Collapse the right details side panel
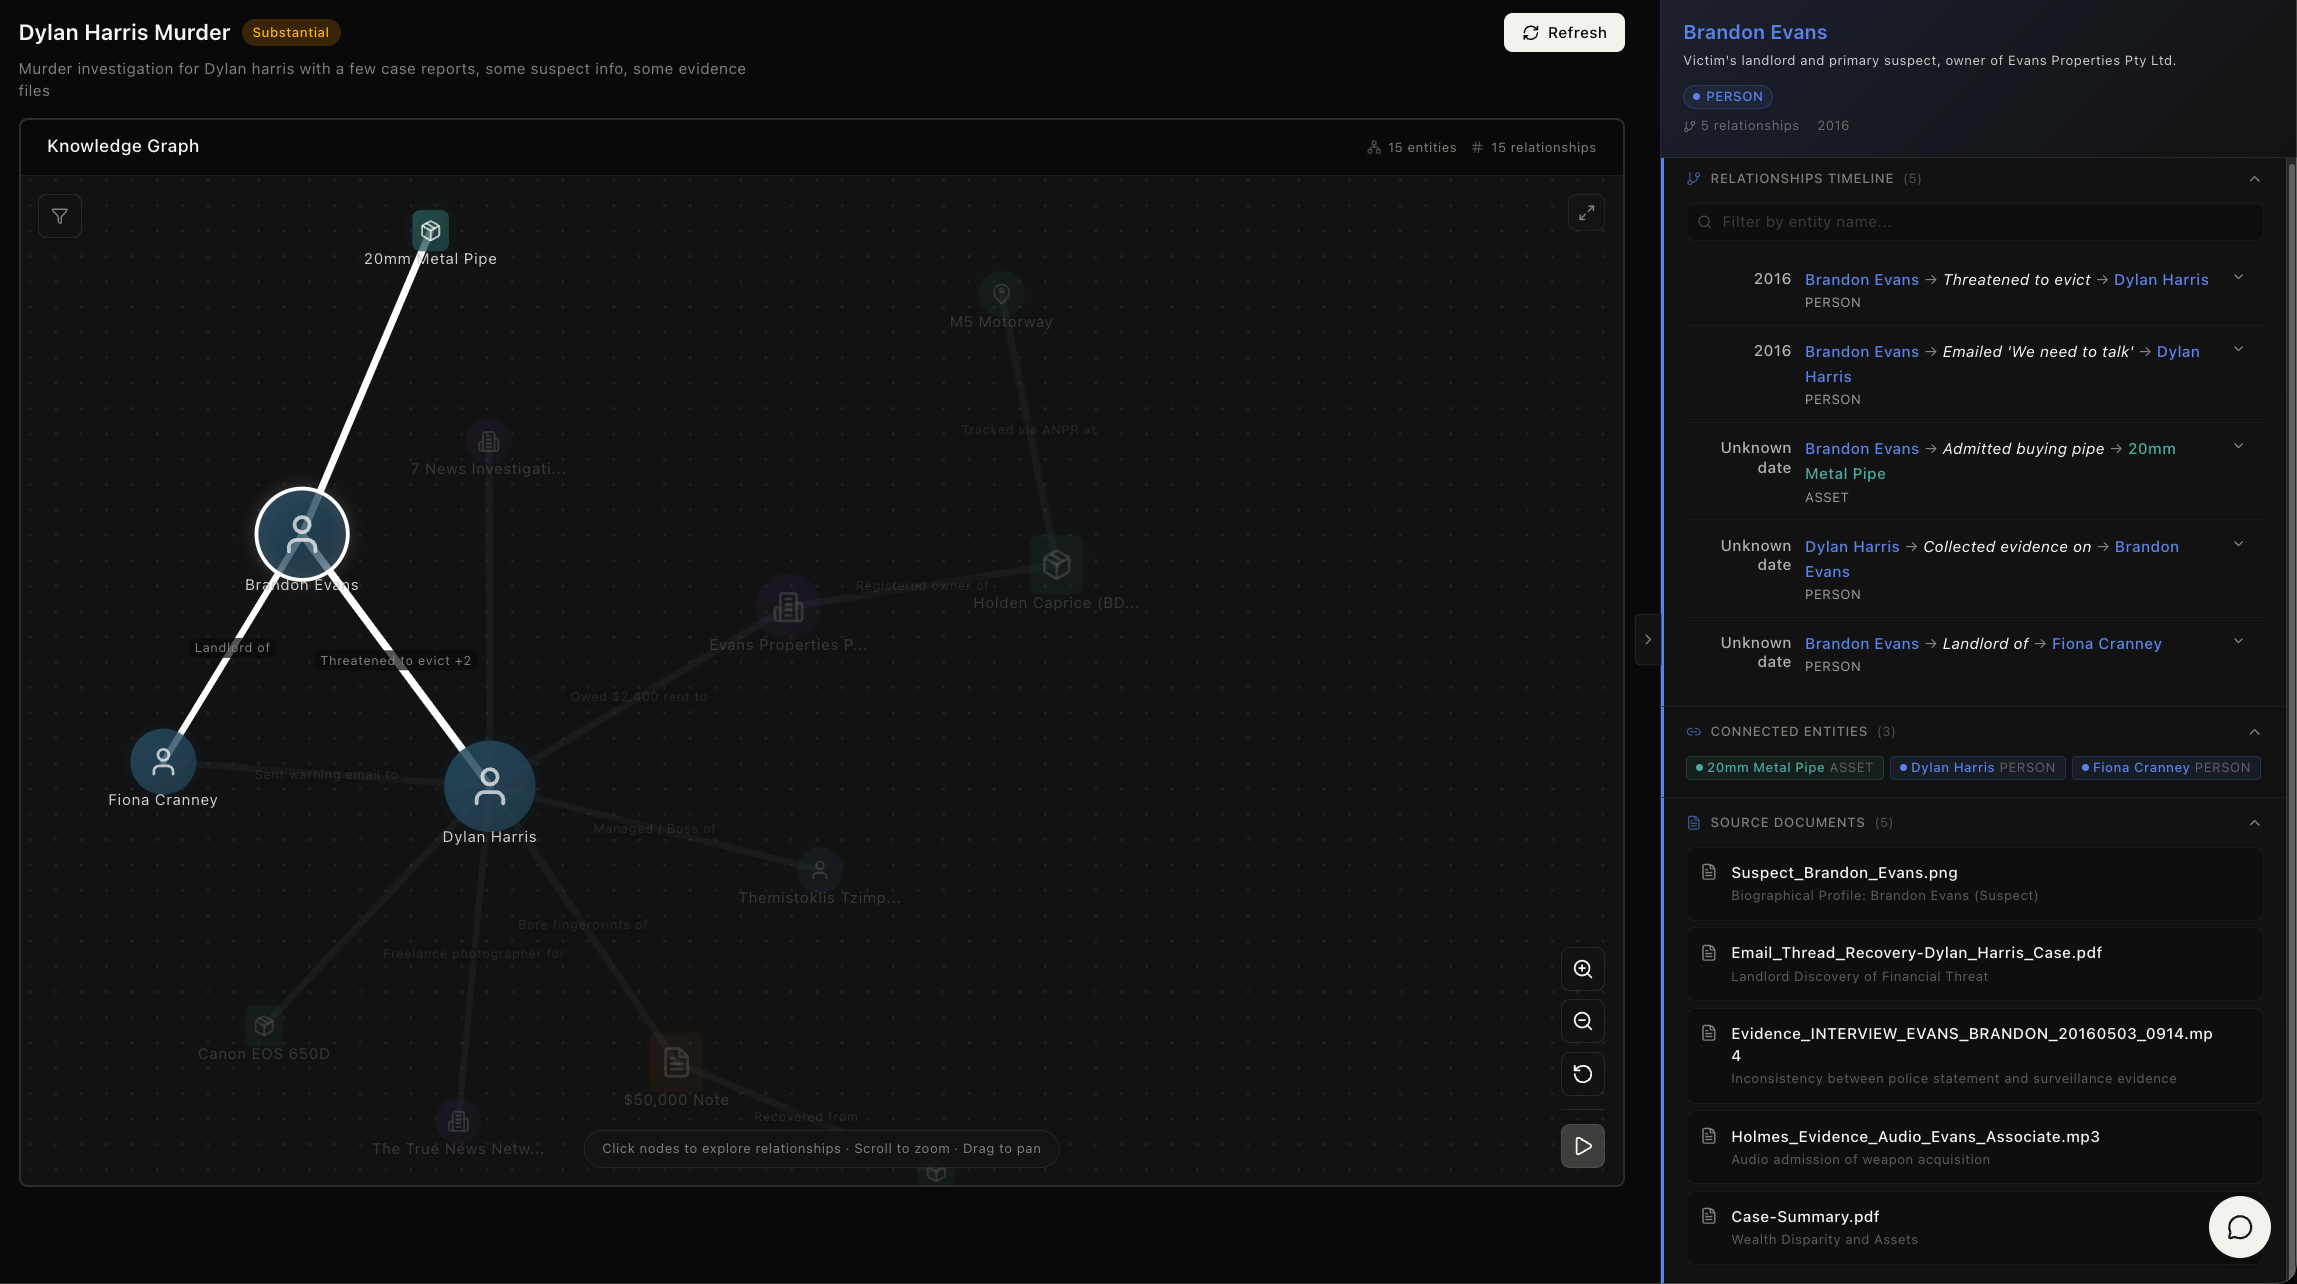This screenshot has width=2297, height=1284. 1647,640
